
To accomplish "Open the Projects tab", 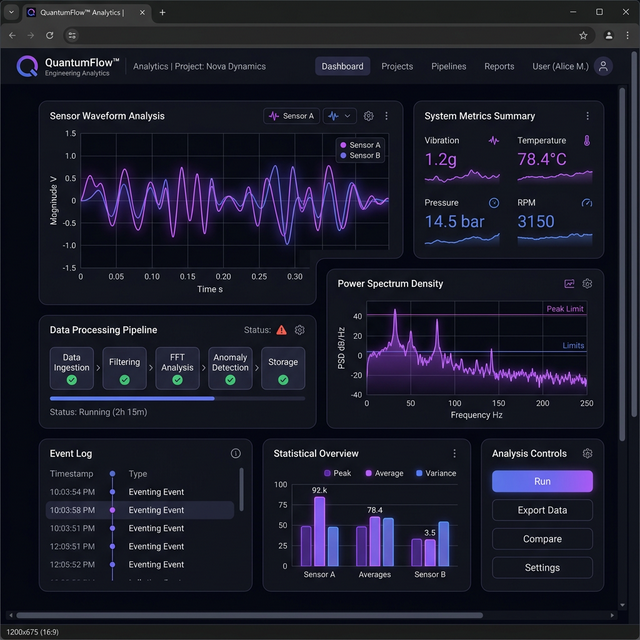I will point(397,66).
